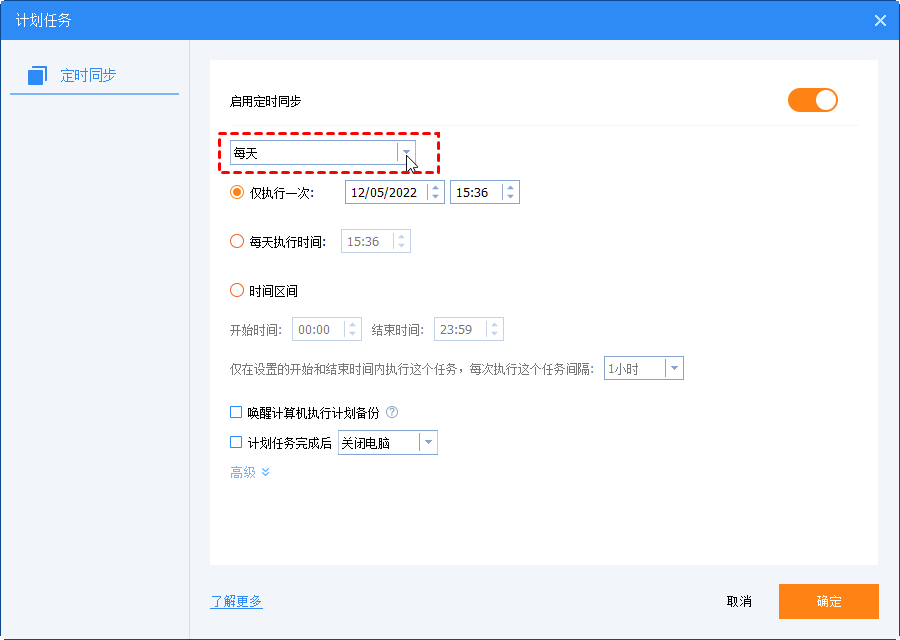900x640 pixels.
Task: Increase the run-once 15:36 time with up arrow
Action: [510, 187]
